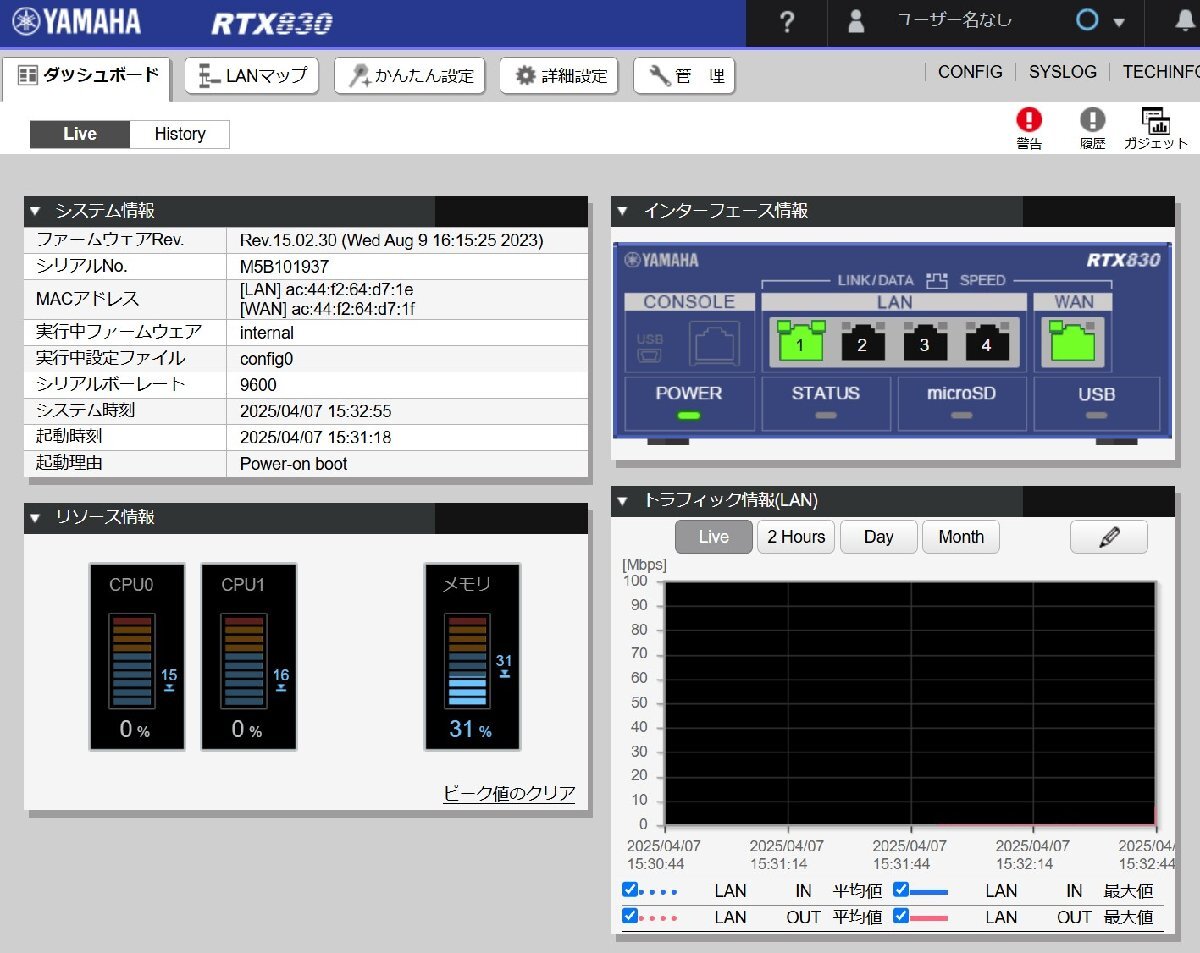The image size is (1200, 953).
Task: Click LAN port 4 on router diagram
Action: (986, 342)
